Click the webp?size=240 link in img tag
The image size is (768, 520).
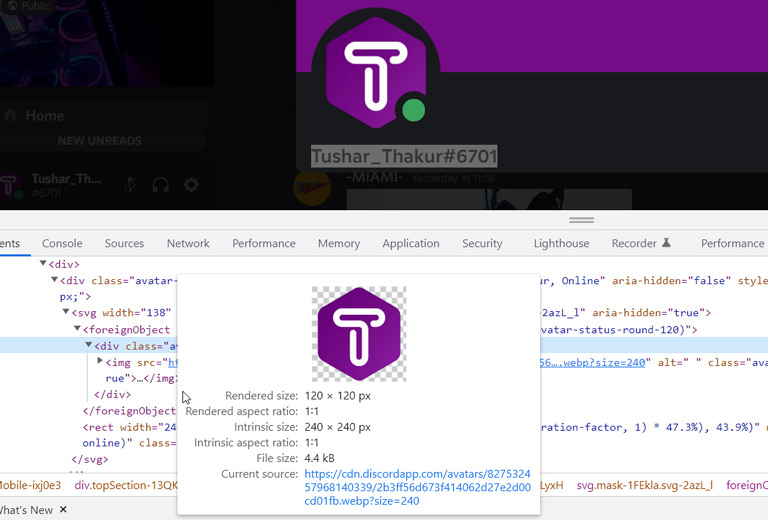[593, 362]
